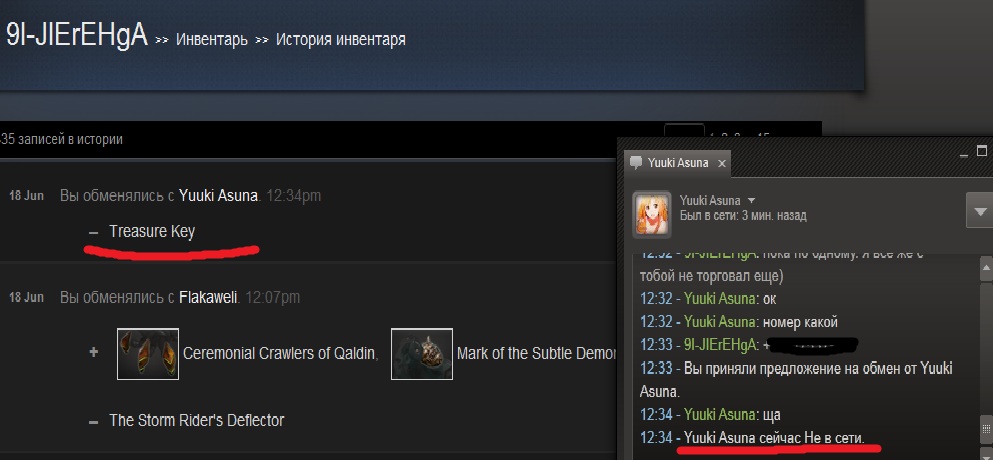Click Yuuki Asuna's avatar in the chat header
Image resolution: width=993 pixels, height=460 pixels.
[x=652, y=214]
